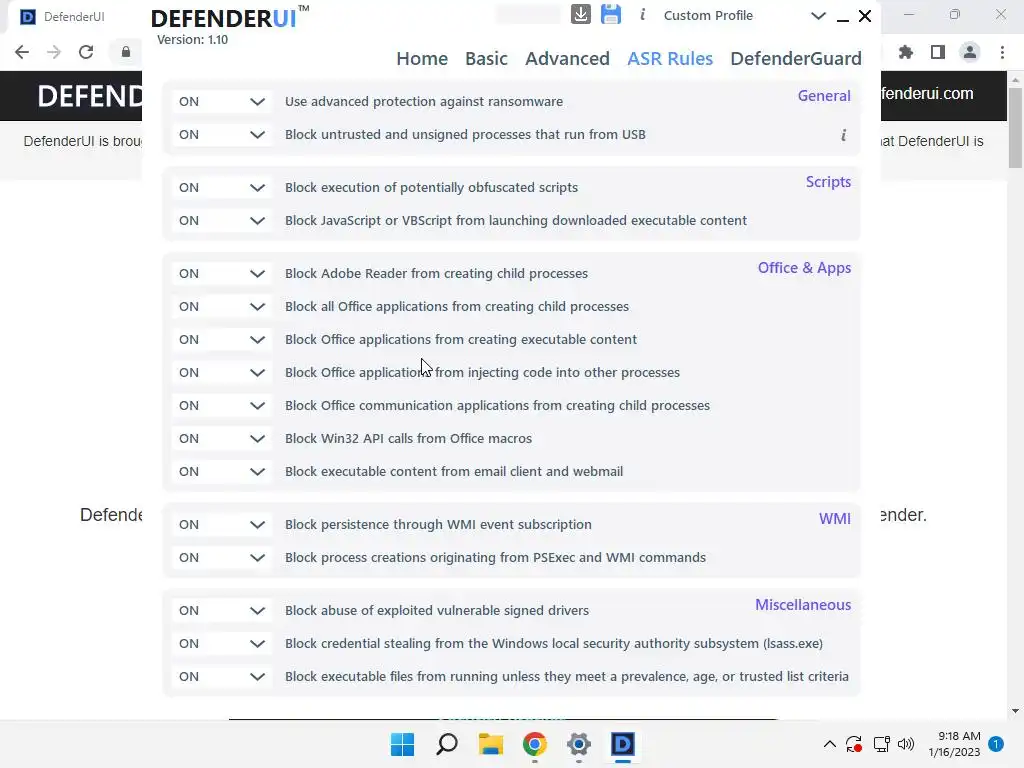Open Windows Start menu

pyautogui.click(x=402, y=744)
